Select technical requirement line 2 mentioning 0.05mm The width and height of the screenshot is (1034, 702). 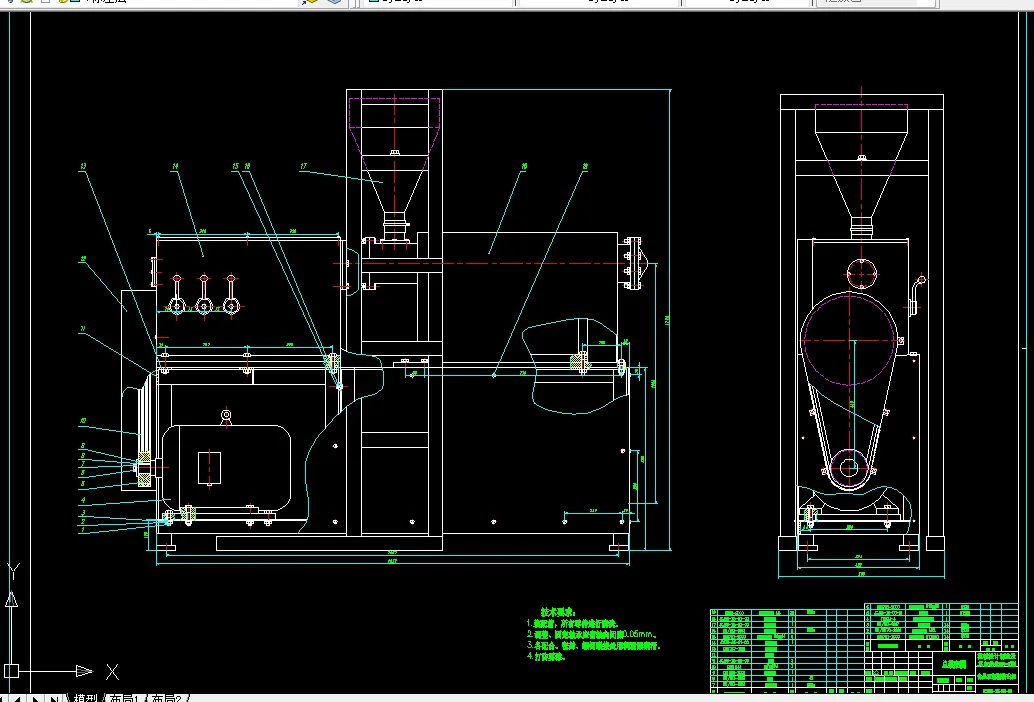pos(592,634)
